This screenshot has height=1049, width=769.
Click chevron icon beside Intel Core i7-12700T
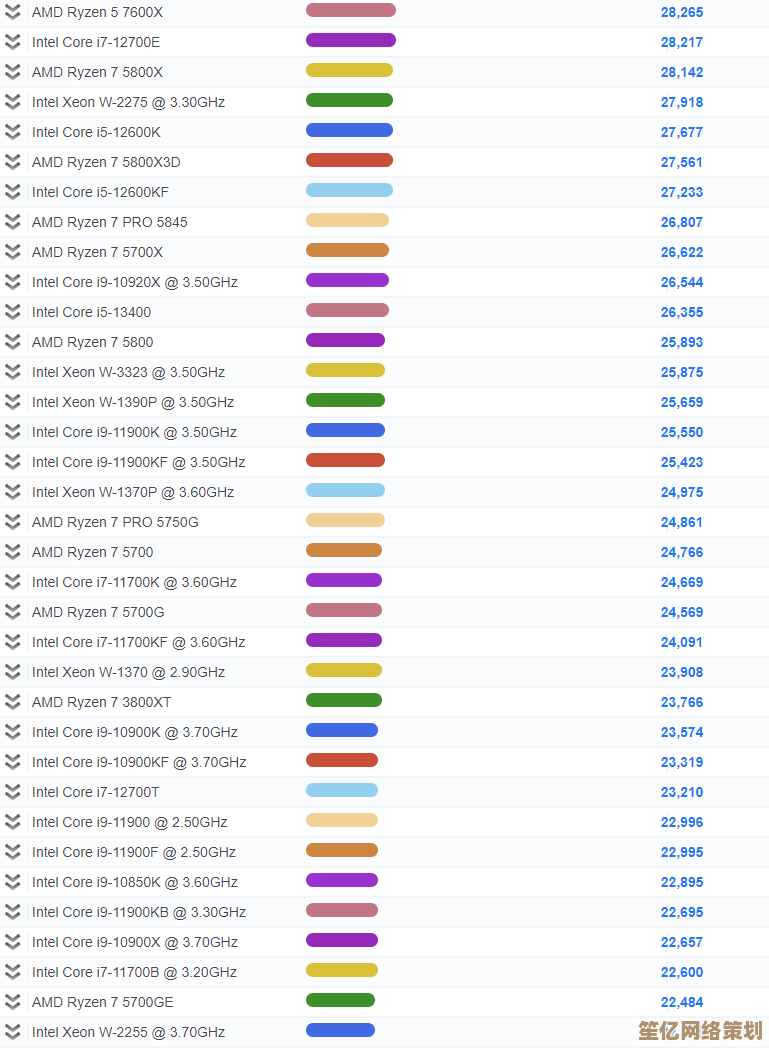click(x=12, y=792)
